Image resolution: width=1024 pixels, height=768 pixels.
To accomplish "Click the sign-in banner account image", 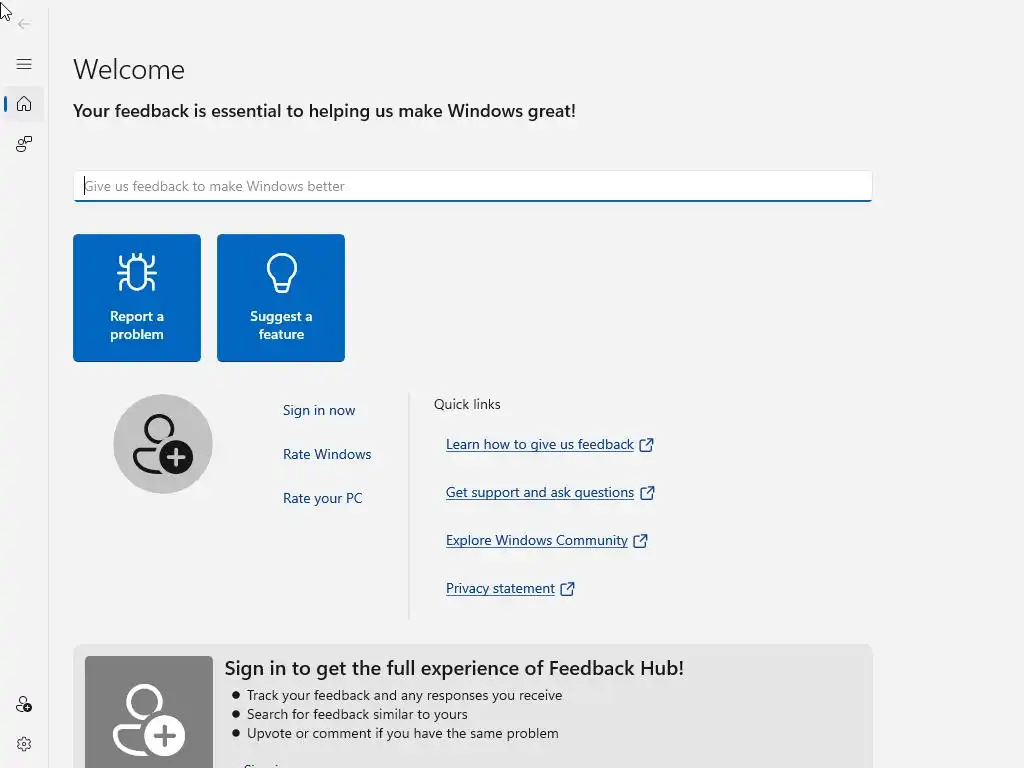I will (x=149, y=712).
